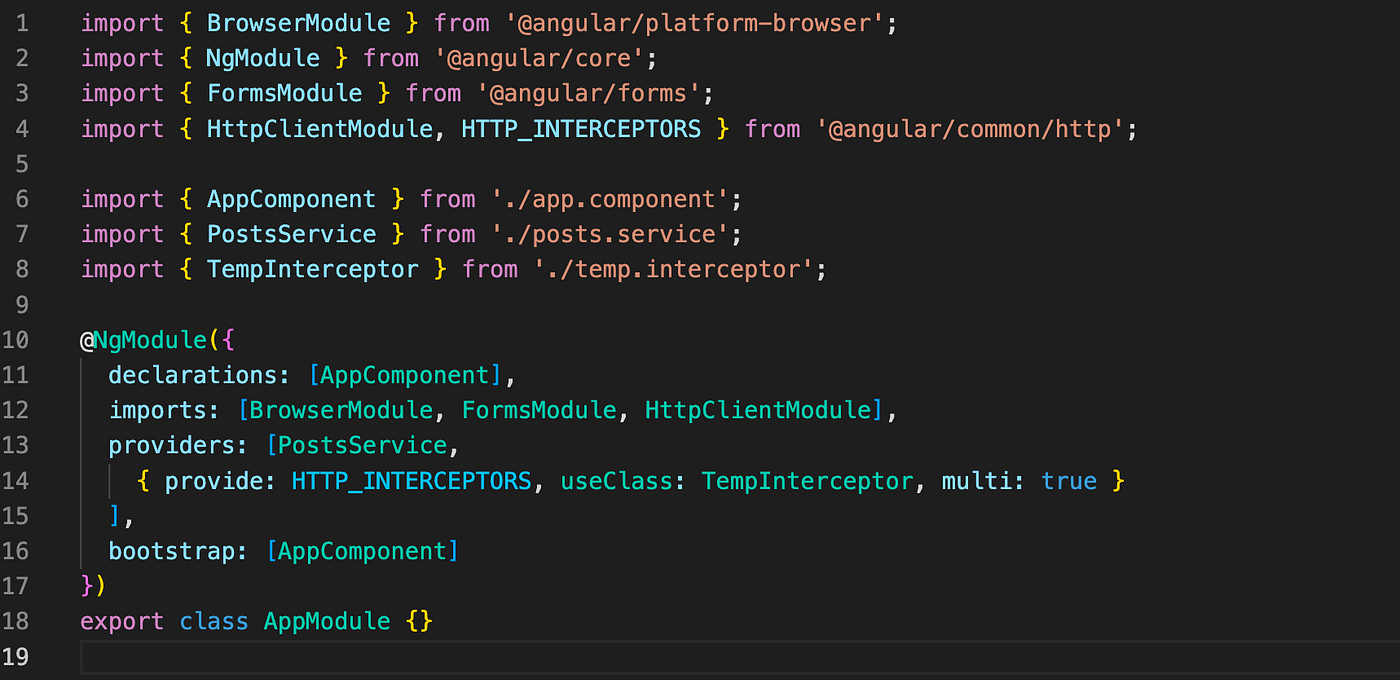Select the NgModule import on line 2

tap(262, 58)
